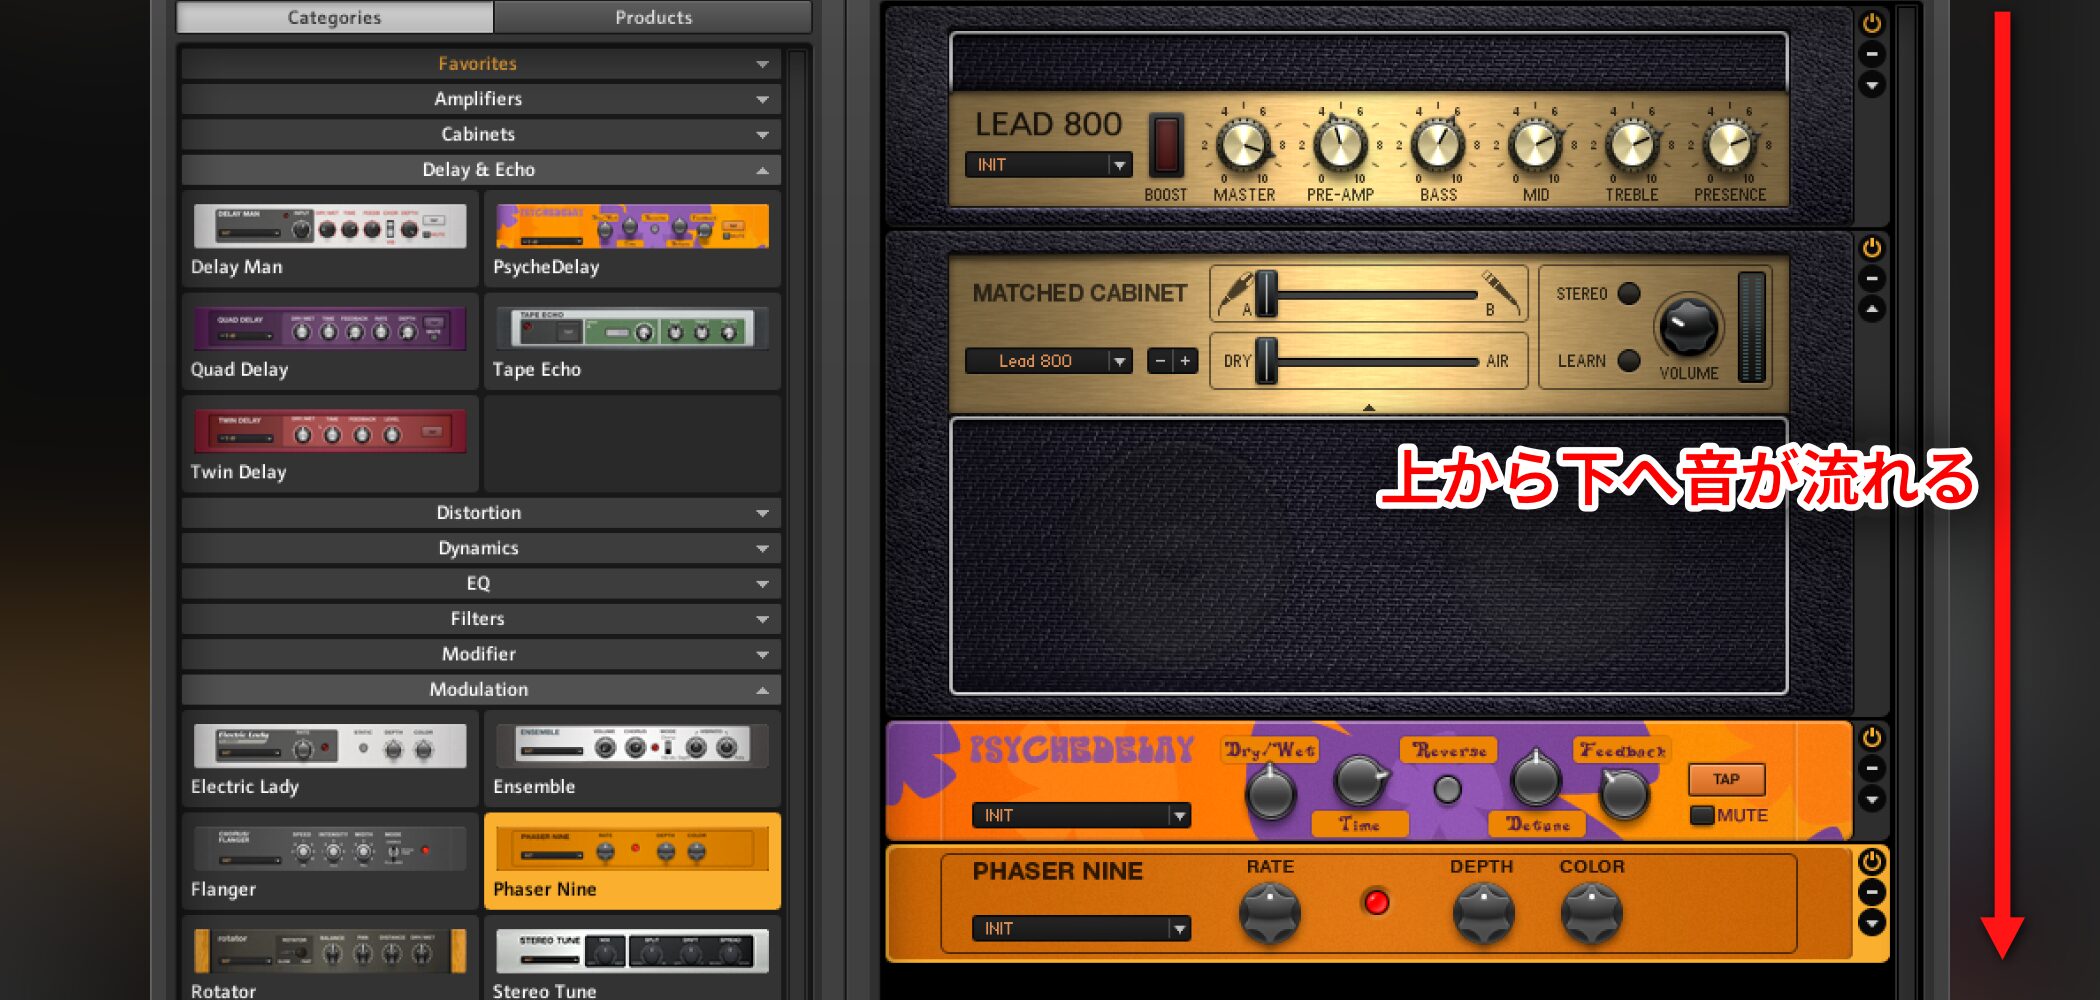Expand the Filters category
2100x1000 pixels.
[480, 619]
